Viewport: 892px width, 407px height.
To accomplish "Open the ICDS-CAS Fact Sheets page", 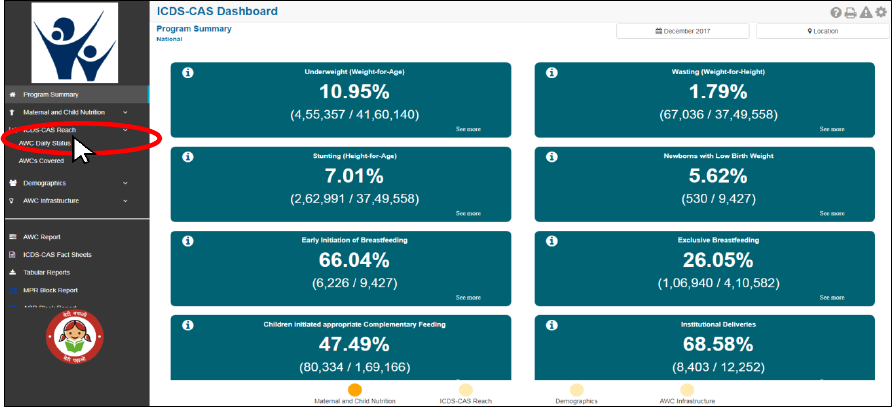I will pyautogui.click(x=57, y=254).
